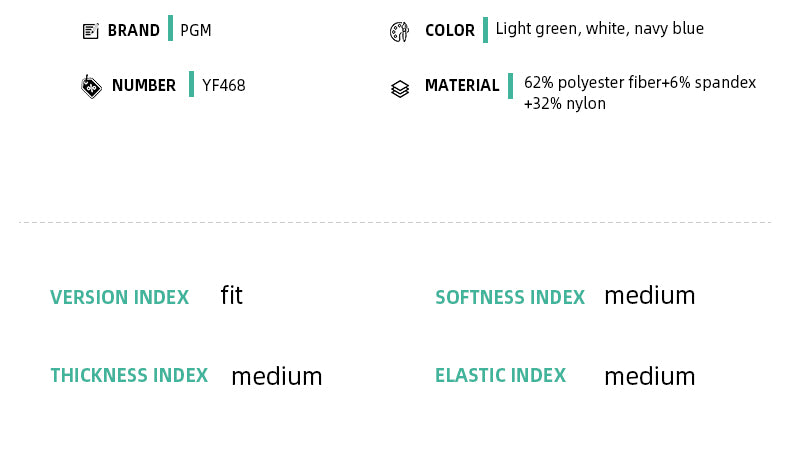Click the YF468 product number

224,86
